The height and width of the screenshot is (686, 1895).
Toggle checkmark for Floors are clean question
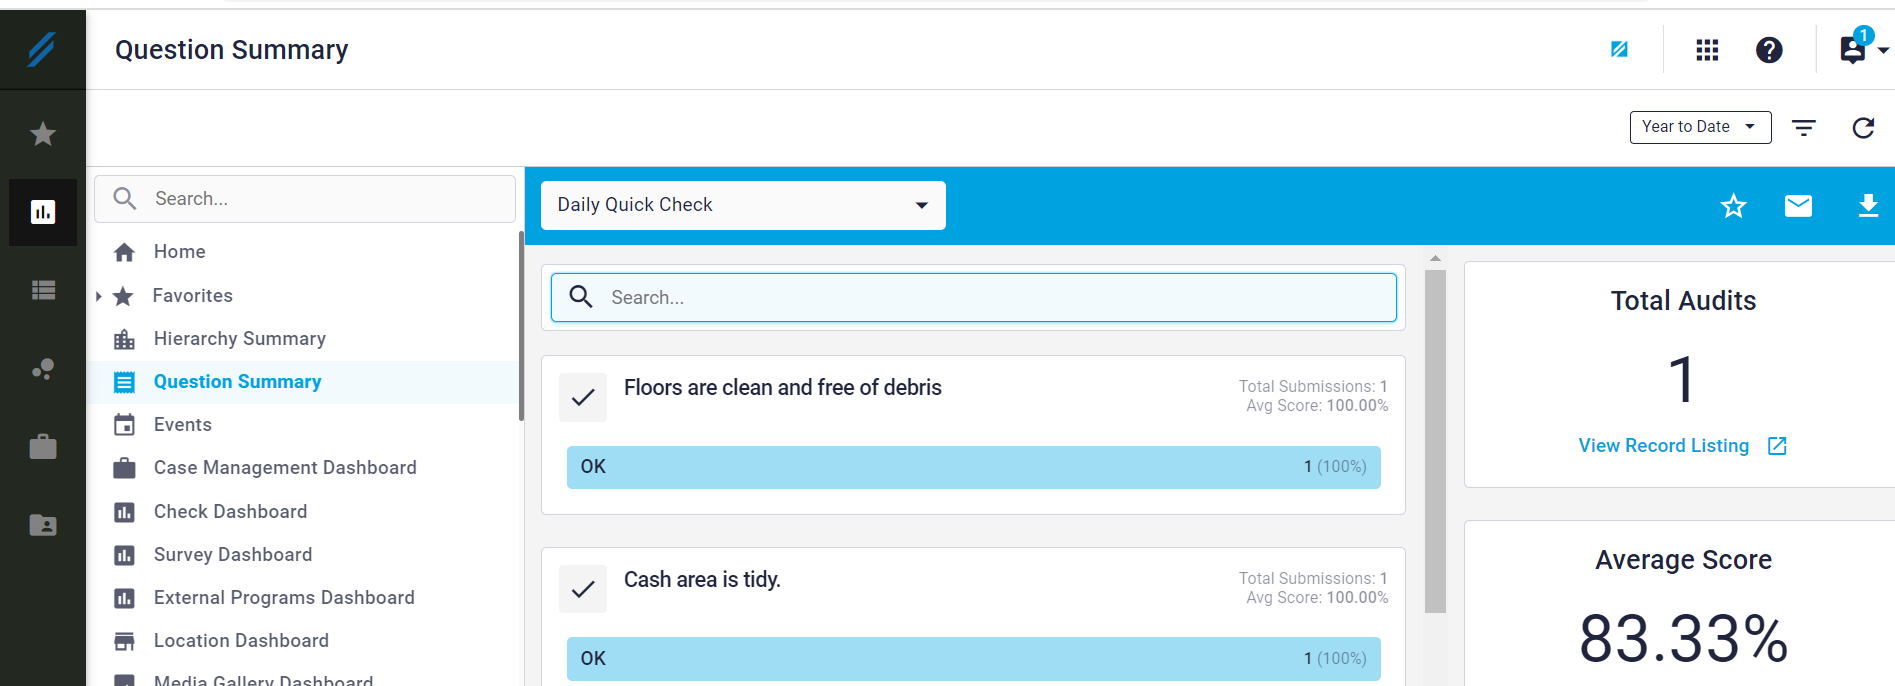[583, 397]
